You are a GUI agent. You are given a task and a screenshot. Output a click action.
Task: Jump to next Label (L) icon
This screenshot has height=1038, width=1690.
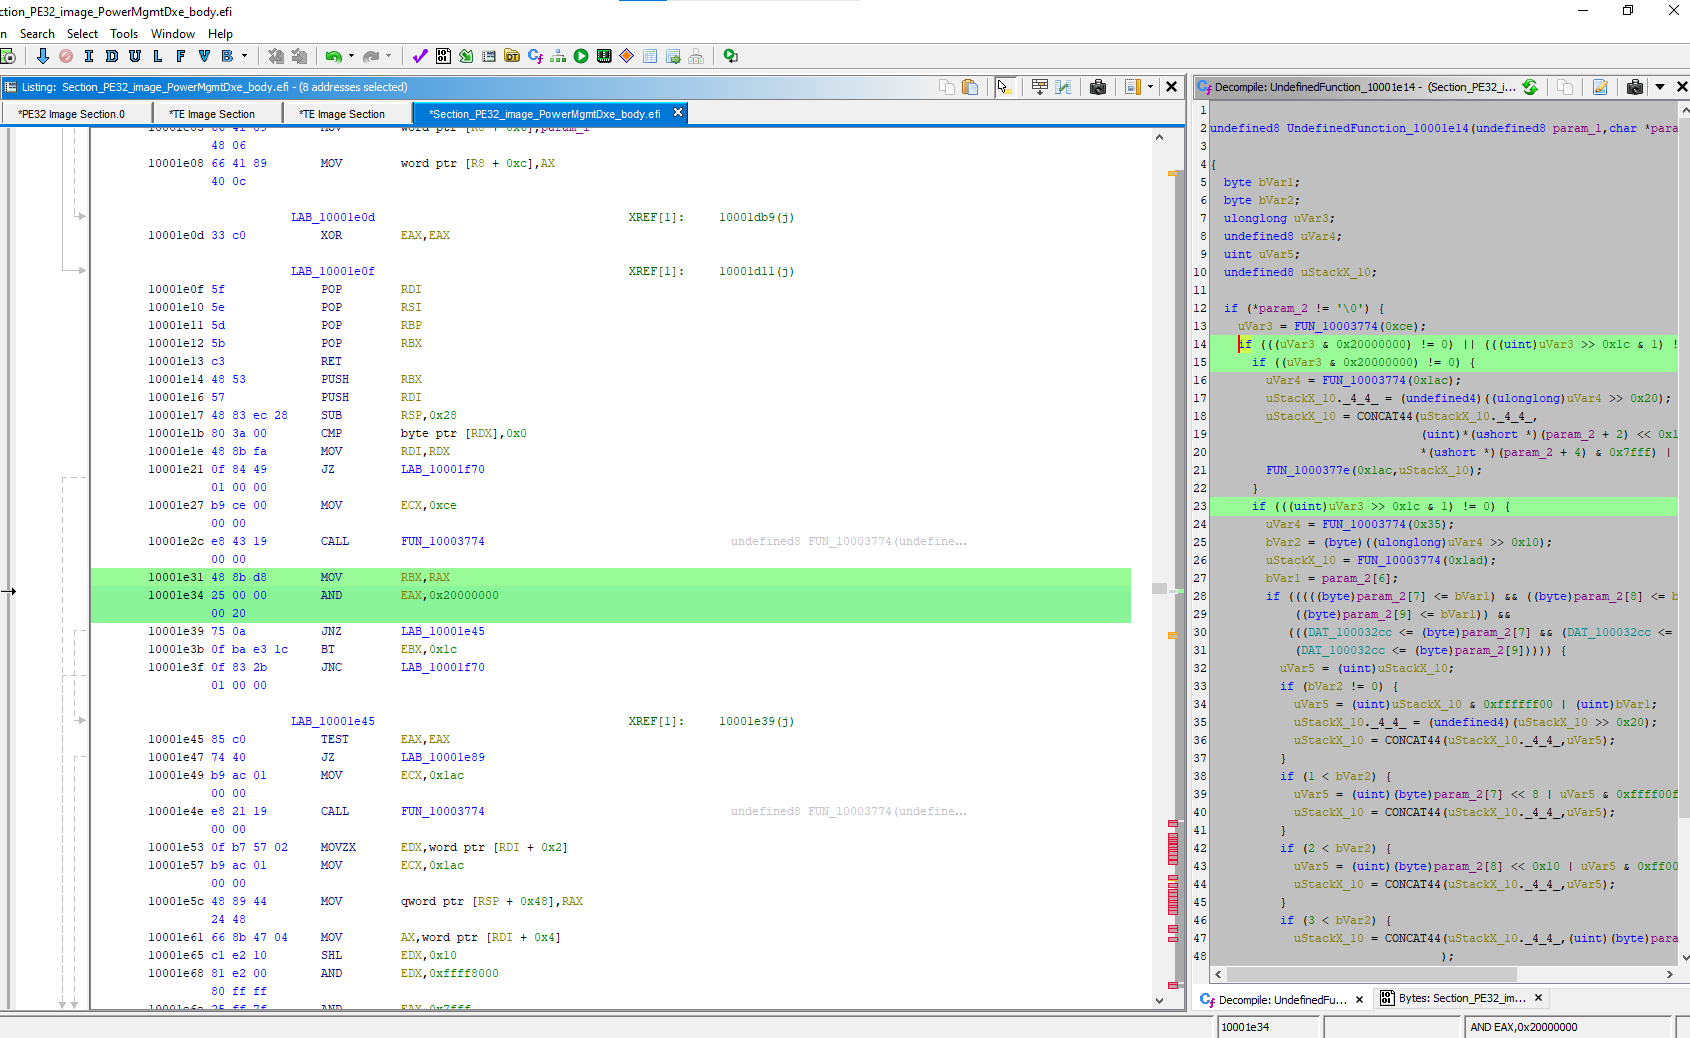[157, 56]
